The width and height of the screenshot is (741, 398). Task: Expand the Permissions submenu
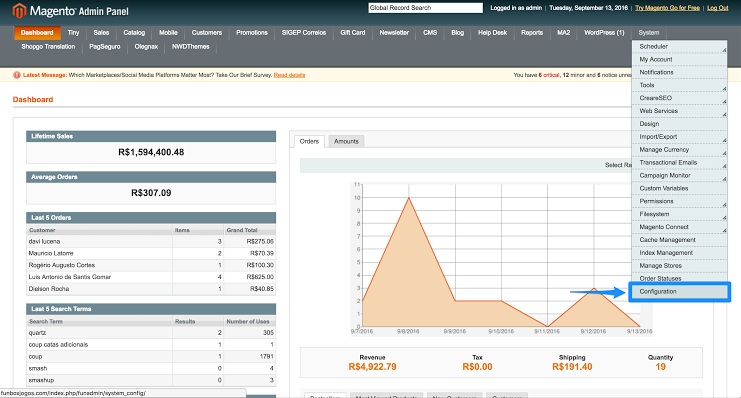tap(680, 201)
